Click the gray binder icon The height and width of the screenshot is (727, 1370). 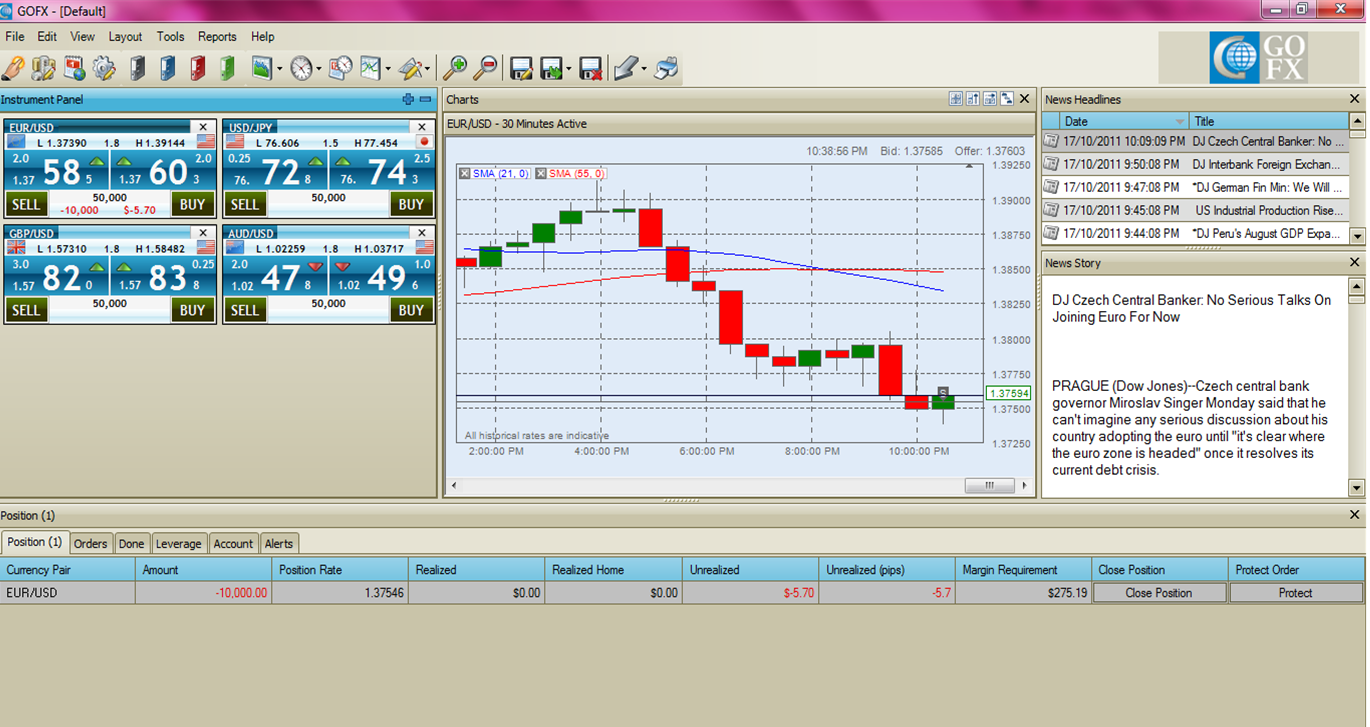coord(138,68)
